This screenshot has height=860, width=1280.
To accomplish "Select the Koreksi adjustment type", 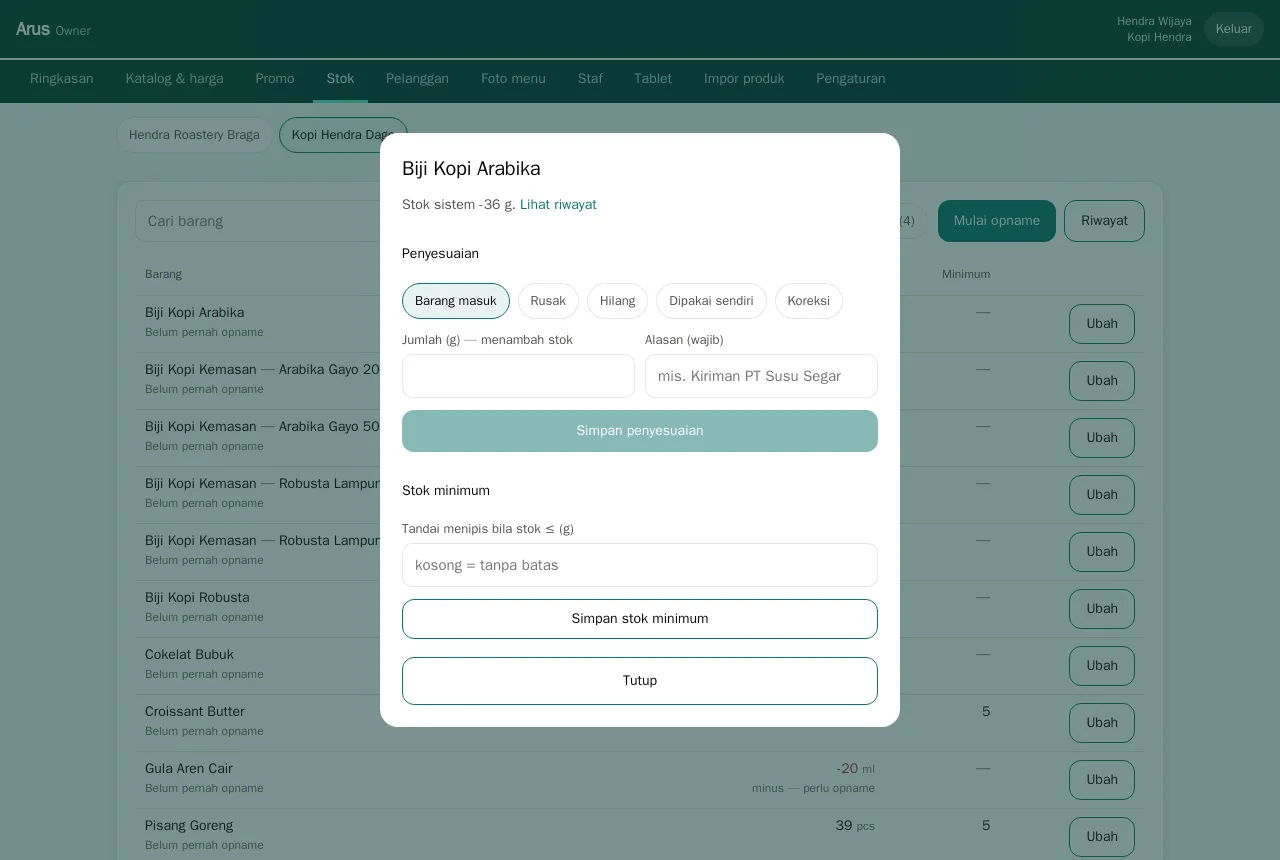I will tap(809, 301).
